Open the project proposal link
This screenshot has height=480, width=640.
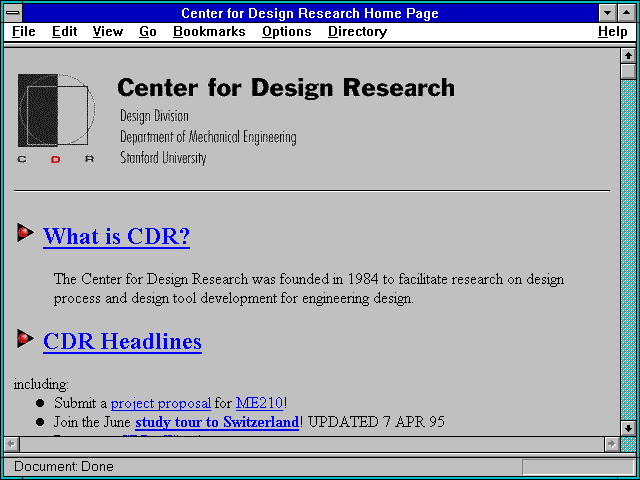point(161,403)
